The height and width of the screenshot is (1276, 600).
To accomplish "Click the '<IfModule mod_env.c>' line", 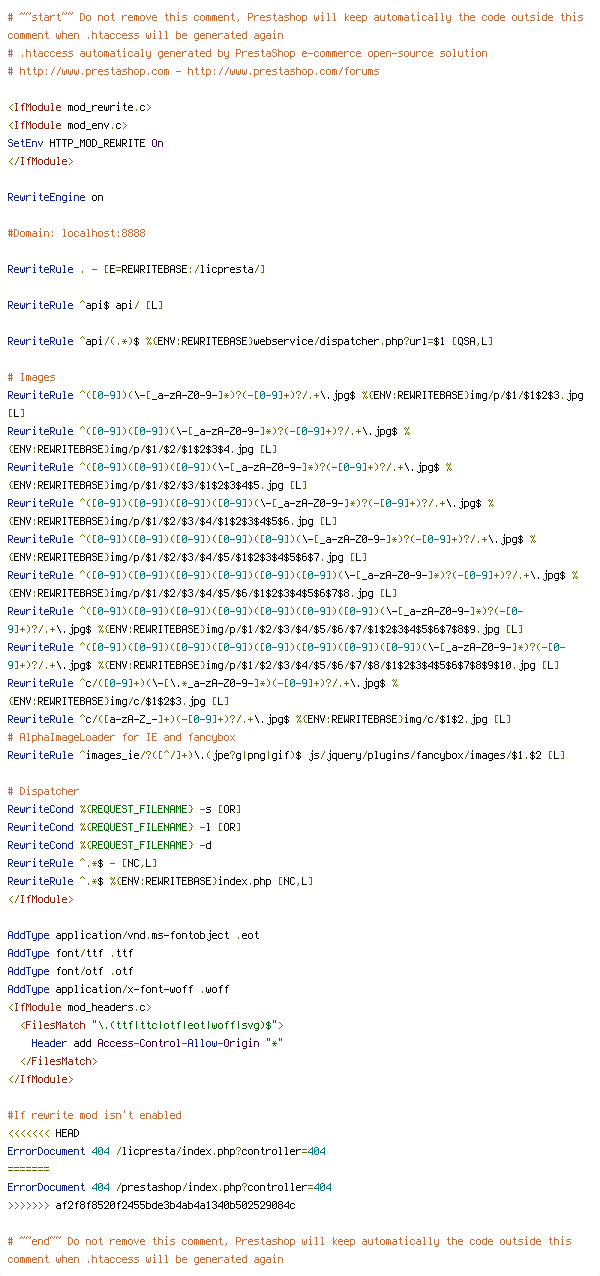I will coord(68,125).
